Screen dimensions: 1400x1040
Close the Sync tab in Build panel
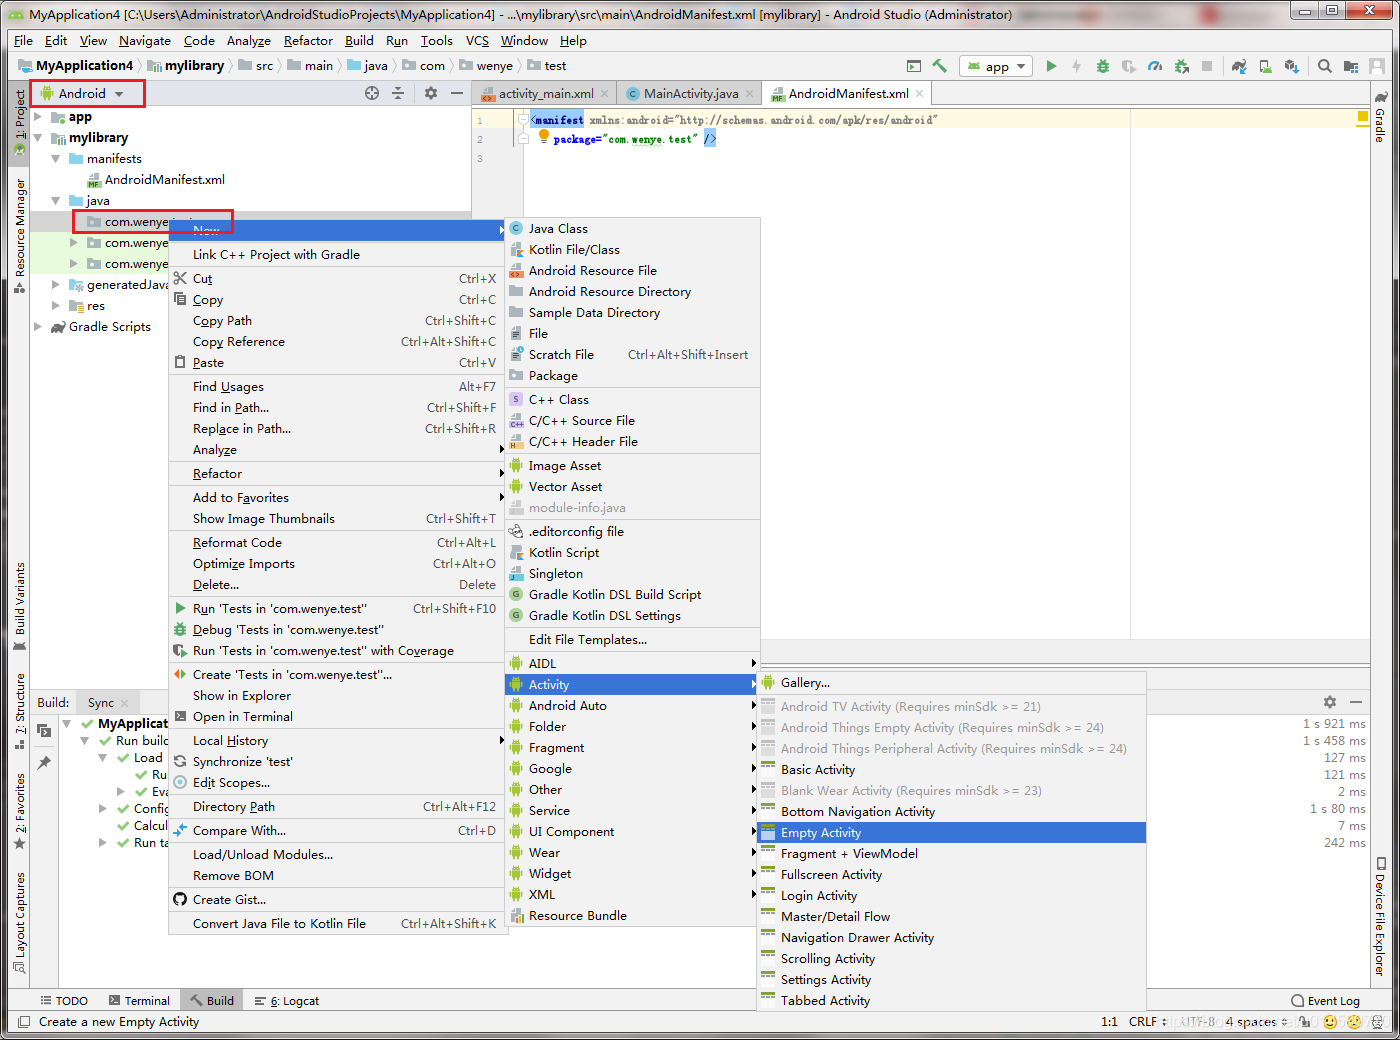[125, 703]
